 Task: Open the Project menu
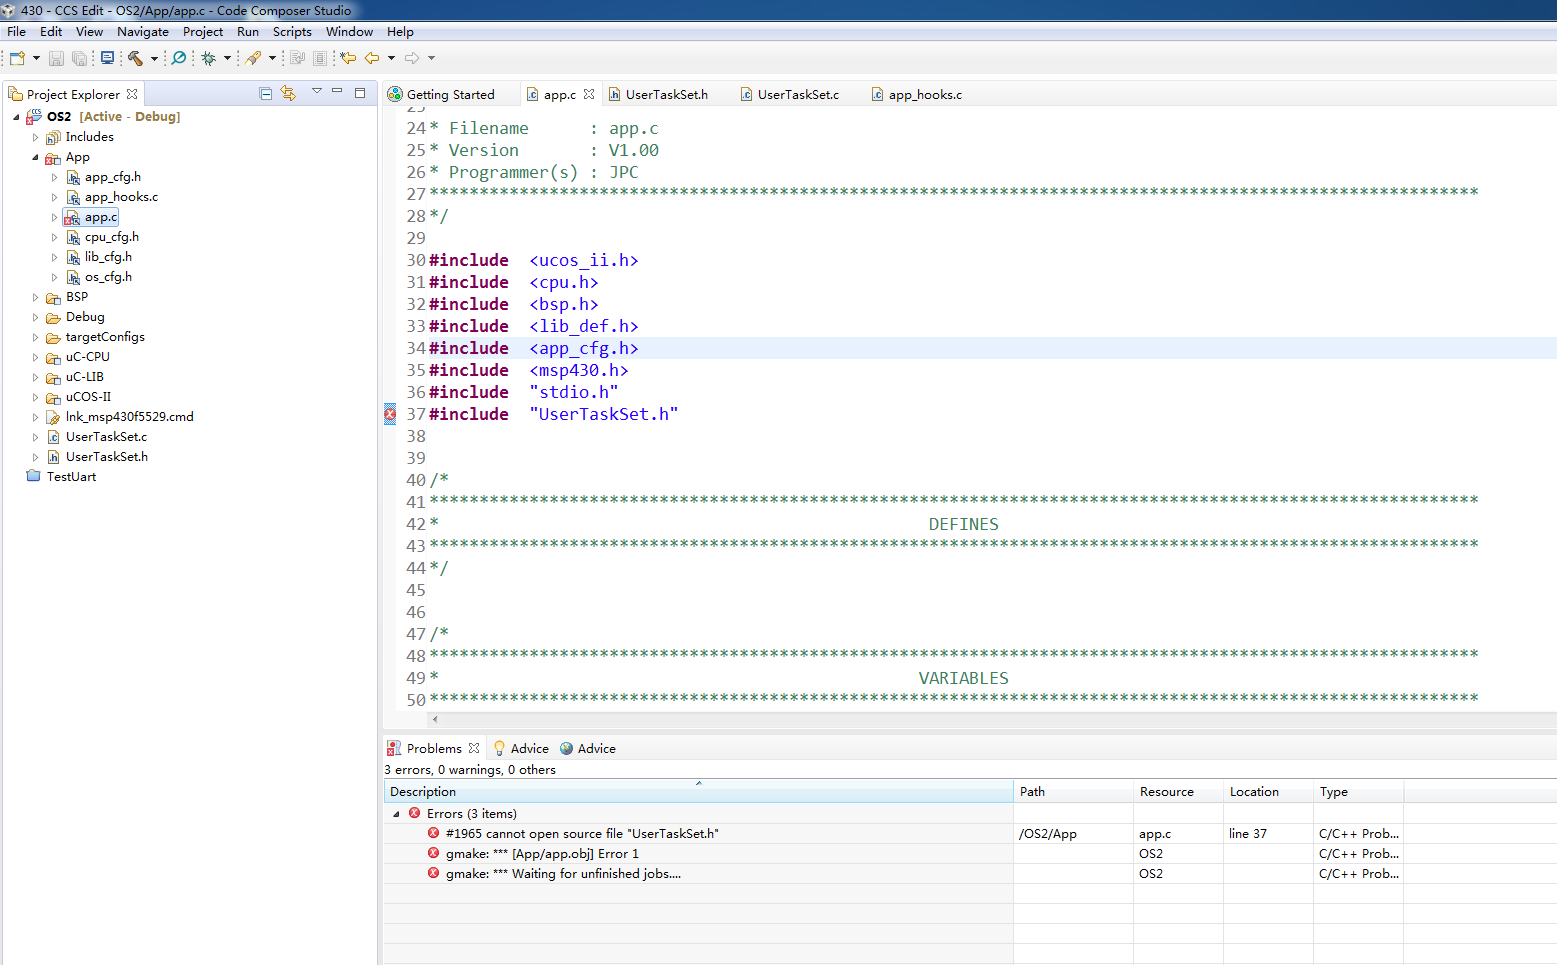click(x=202, y=32)
